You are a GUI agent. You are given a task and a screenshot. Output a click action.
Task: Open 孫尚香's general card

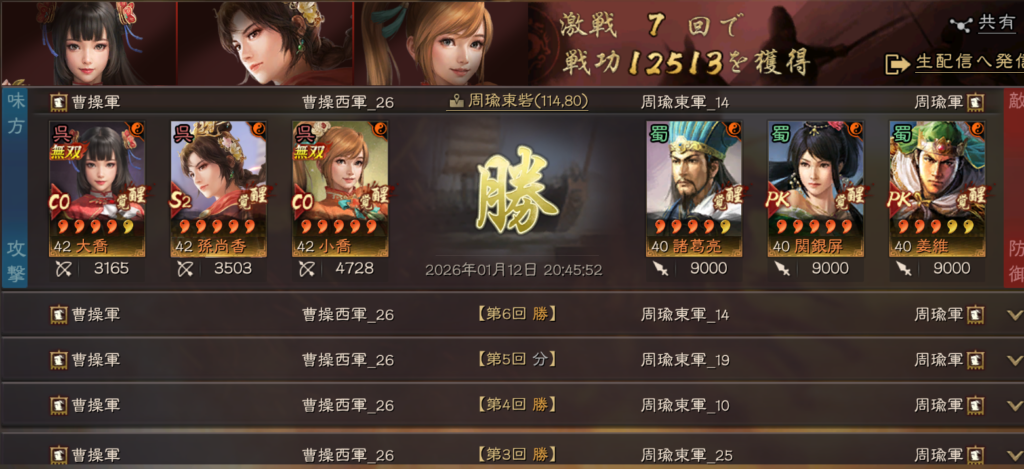coord(218,189)
